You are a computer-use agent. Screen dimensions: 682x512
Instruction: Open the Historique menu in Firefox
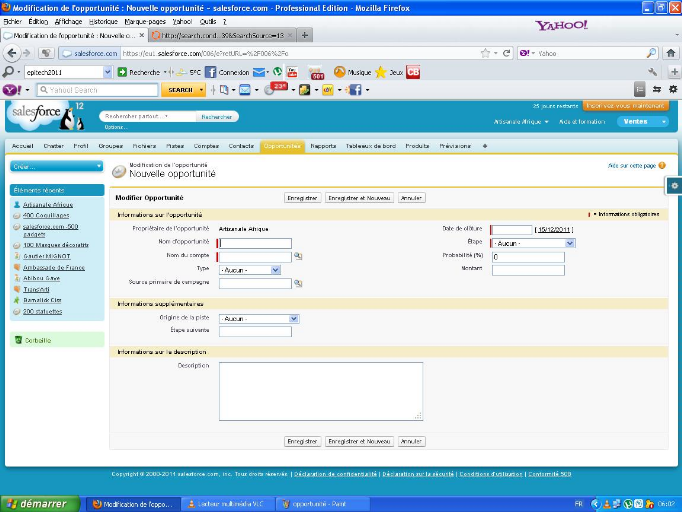click(103, 21)
